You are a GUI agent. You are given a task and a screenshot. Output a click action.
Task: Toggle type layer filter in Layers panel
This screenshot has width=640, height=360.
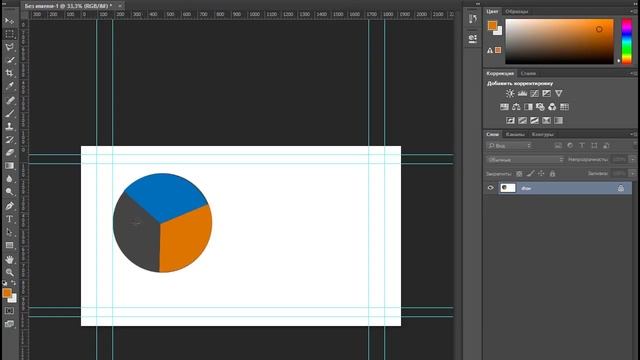[x=582, y=146]
